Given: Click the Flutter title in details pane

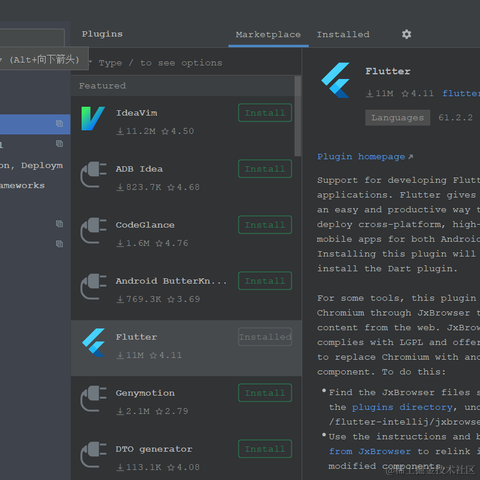Looking at the screenshot, I should pos(388,71).
